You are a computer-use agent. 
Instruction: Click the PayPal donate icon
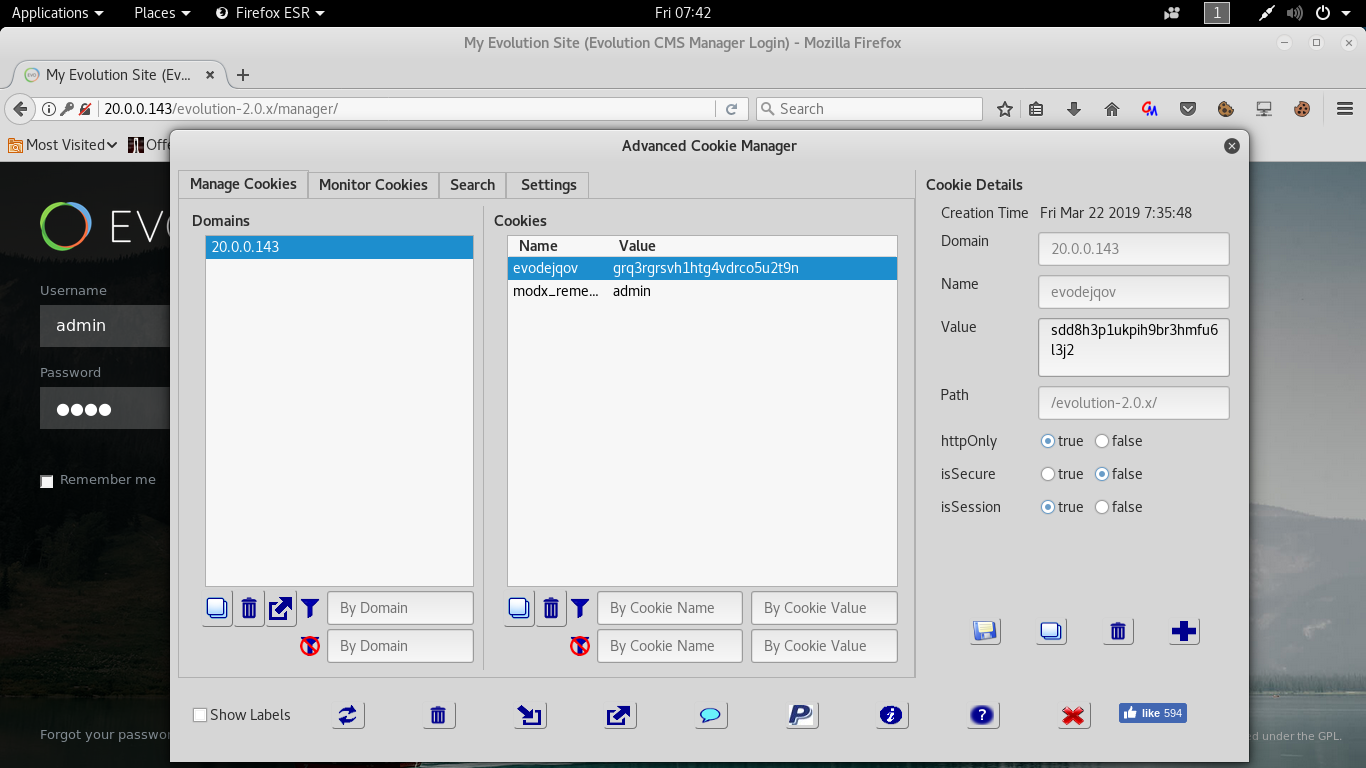(801, 715)
